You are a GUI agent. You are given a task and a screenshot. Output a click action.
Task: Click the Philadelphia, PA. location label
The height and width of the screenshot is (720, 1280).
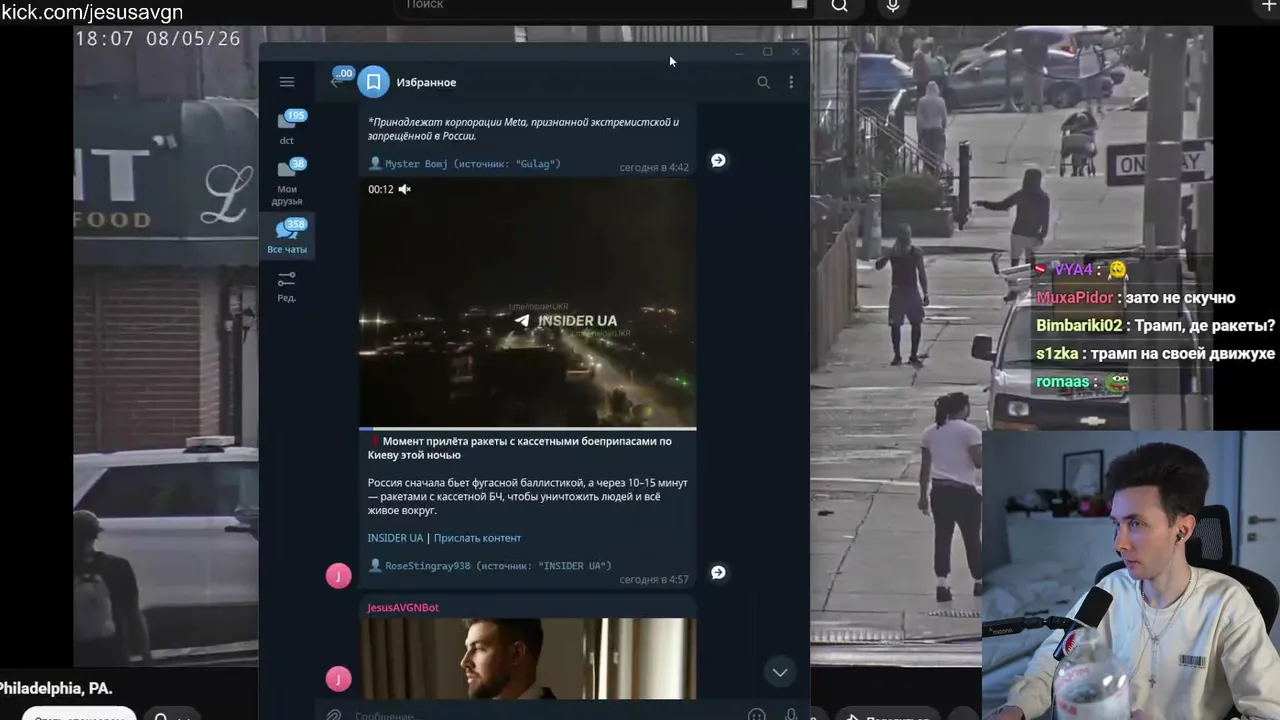tap(56, 689)
